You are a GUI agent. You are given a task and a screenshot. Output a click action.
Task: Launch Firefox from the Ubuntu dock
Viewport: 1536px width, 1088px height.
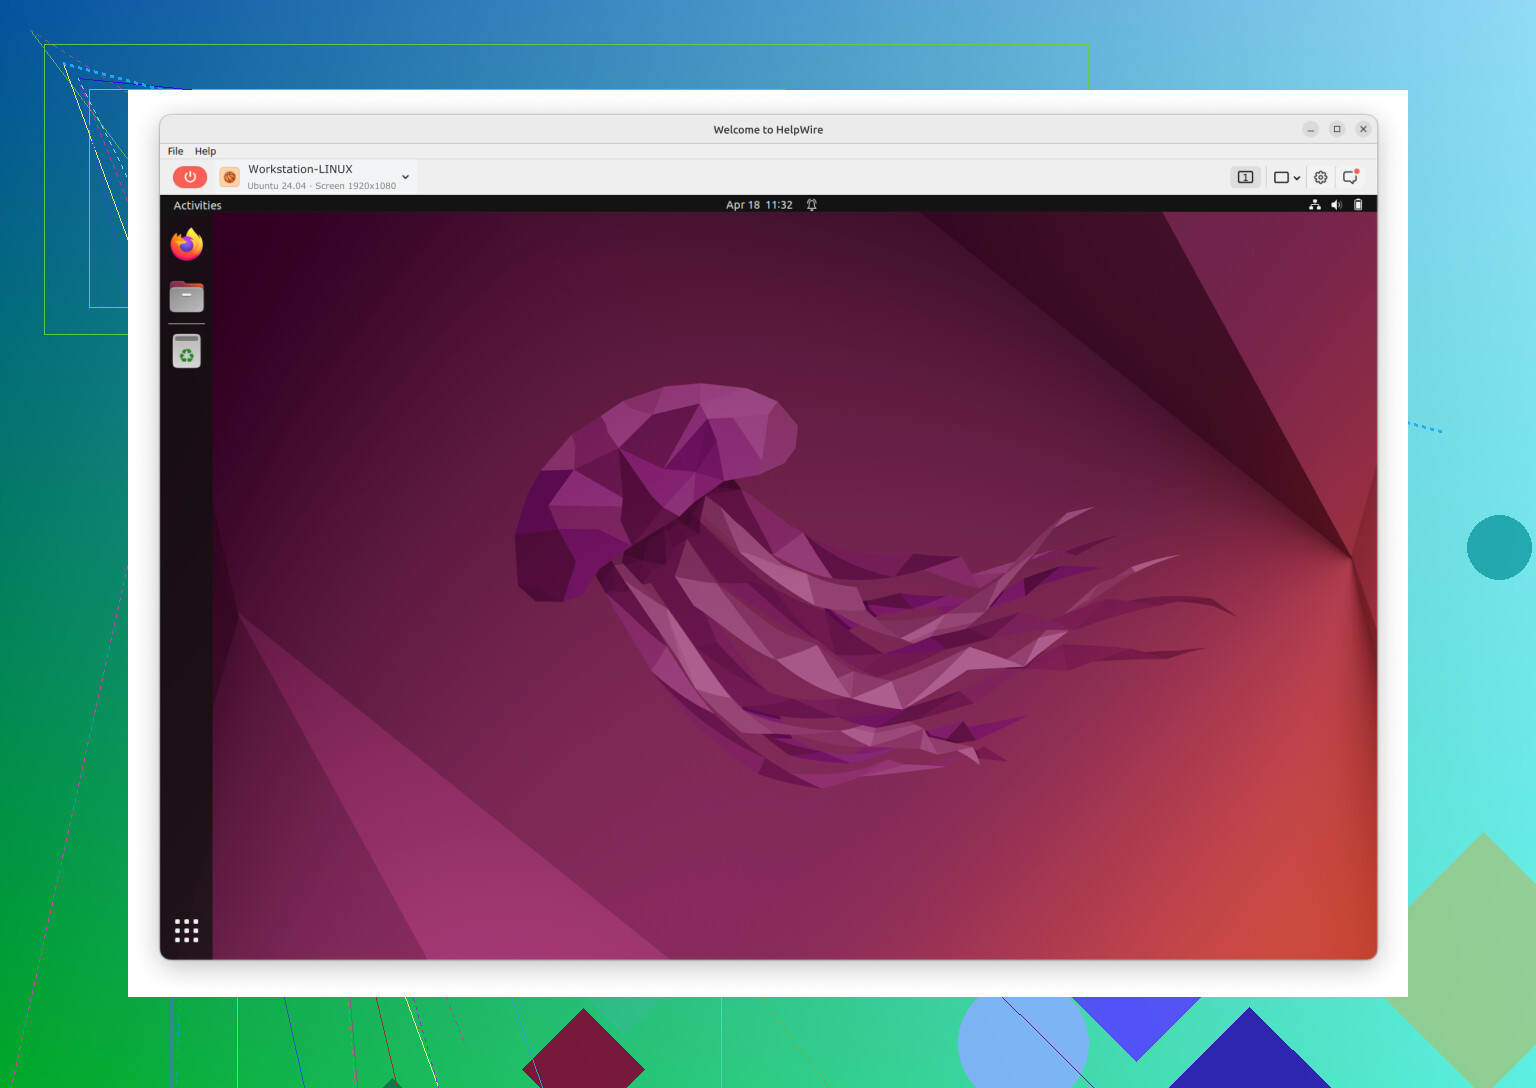click(187, 245)
